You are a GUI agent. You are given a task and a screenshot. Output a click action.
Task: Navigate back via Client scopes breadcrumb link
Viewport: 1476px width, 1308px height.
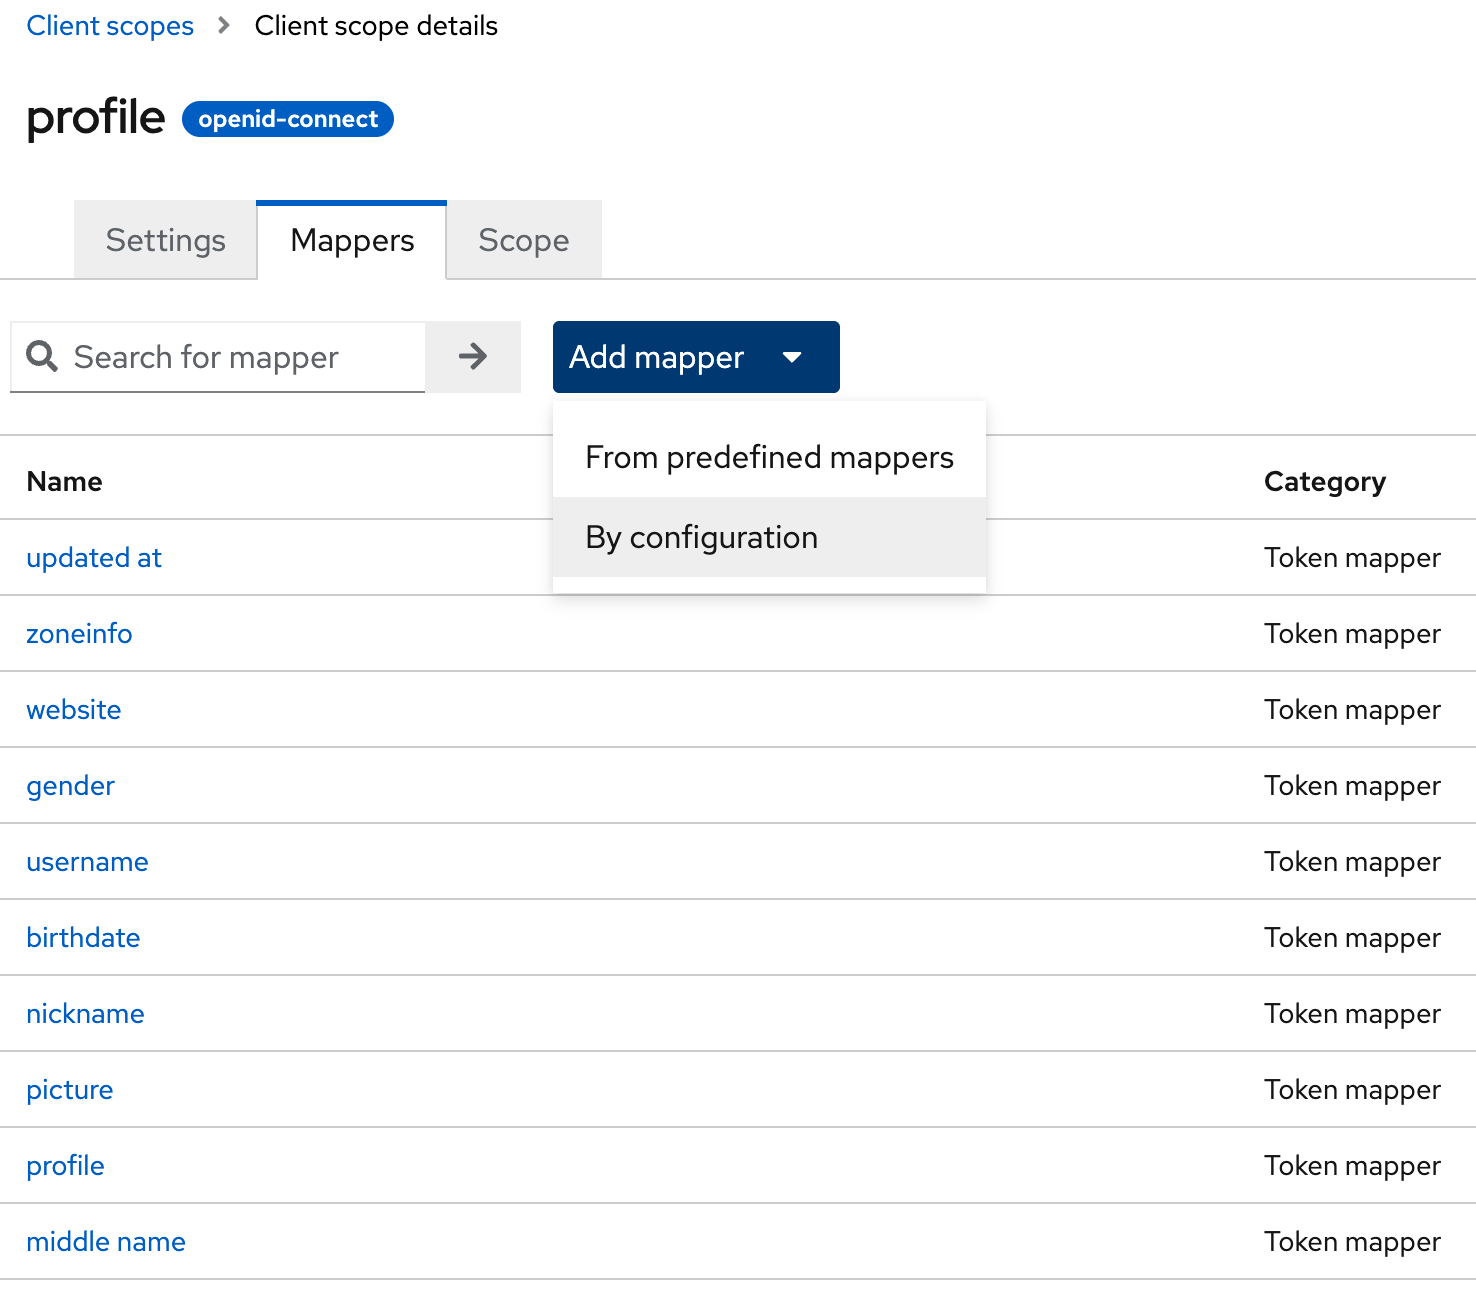[110, 26]
